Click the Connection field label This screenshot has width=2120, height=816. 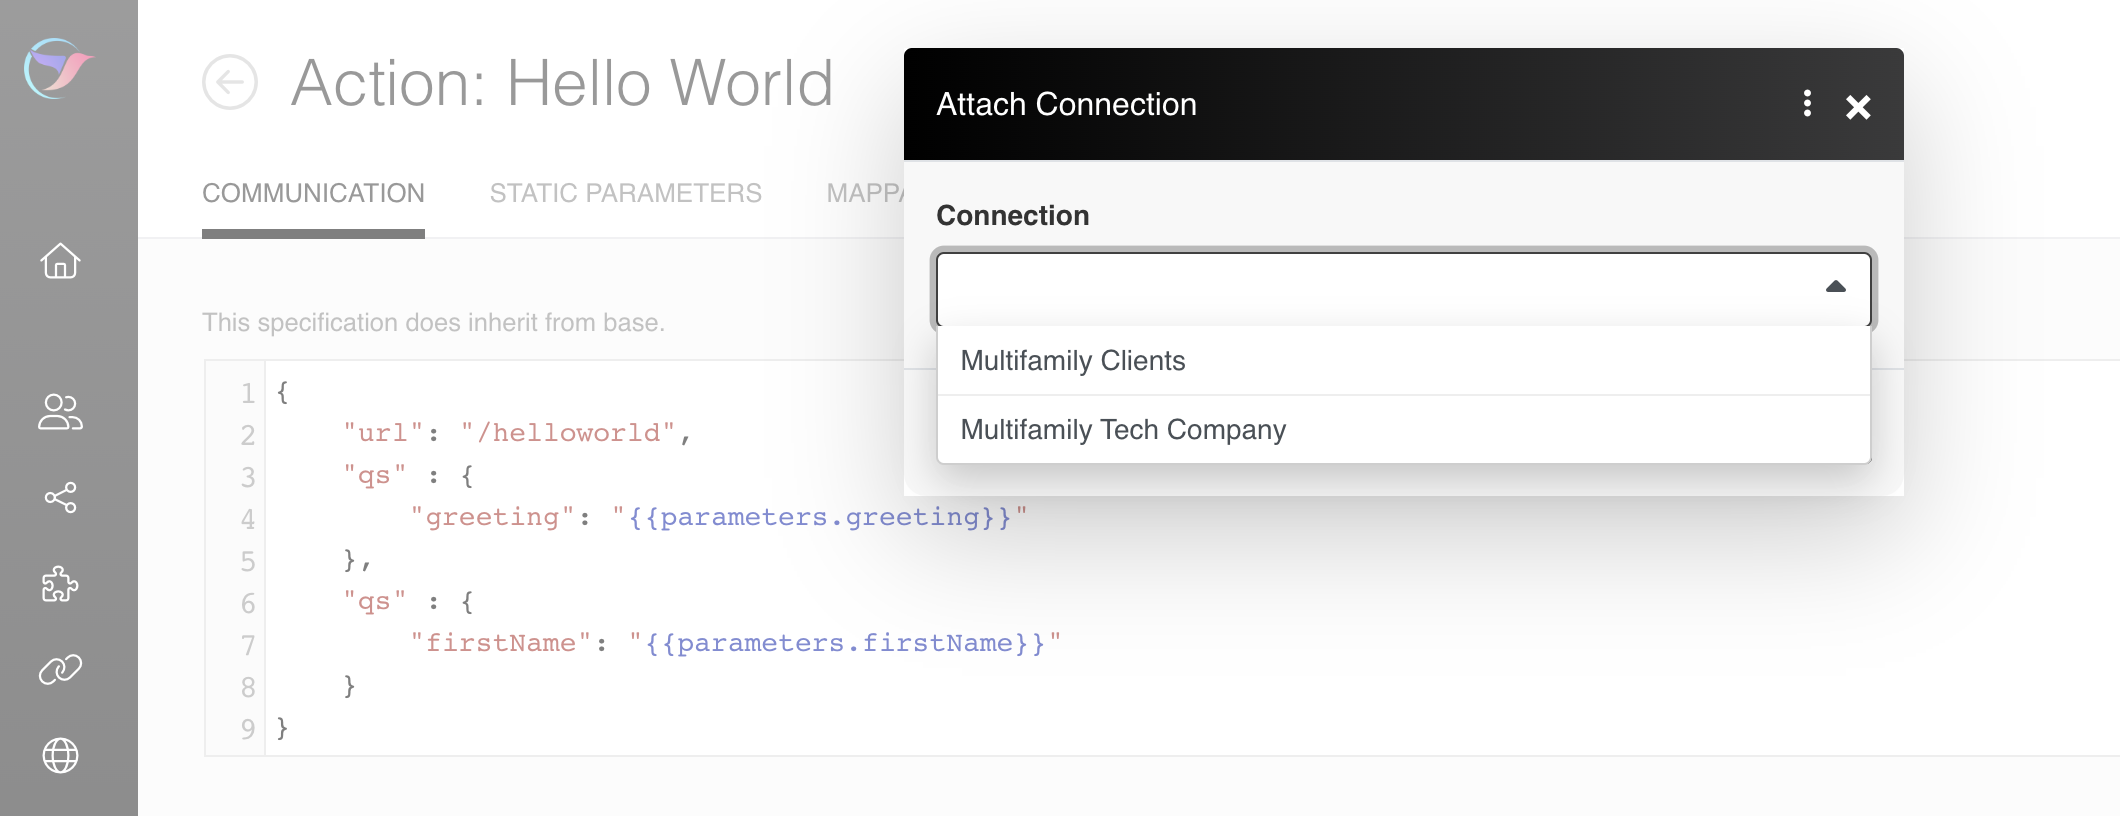[x=1012, y=216]
